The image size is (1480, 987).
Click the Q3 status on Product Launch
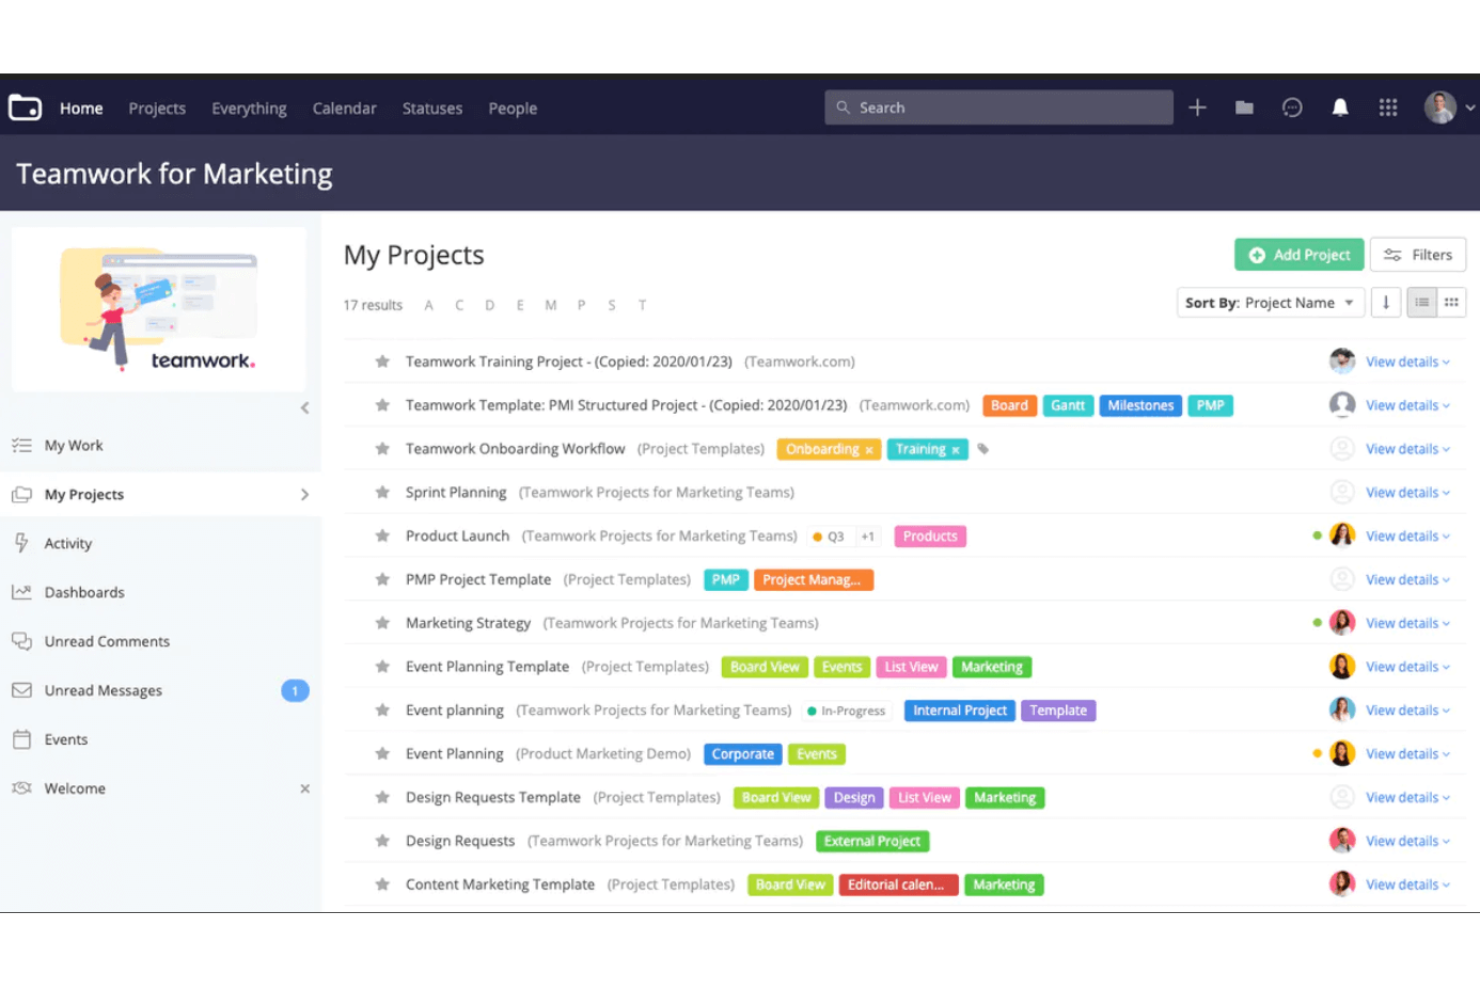(x=829, y=537)
